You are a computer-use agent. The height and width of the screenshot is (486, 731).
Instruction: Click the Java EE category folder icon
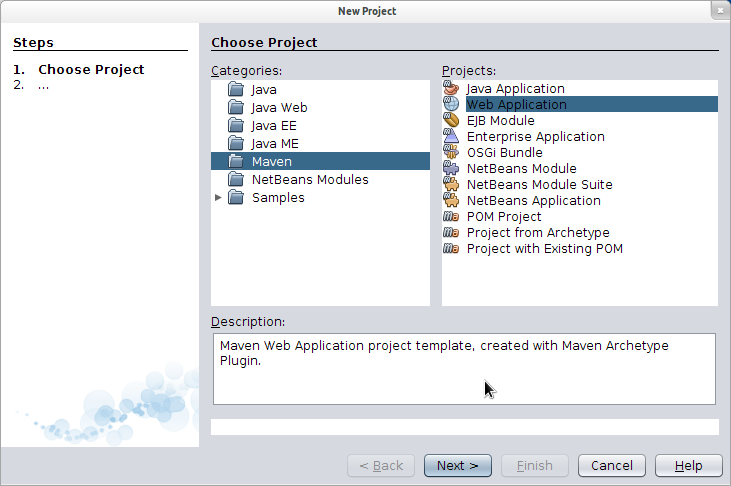(236, 125)
